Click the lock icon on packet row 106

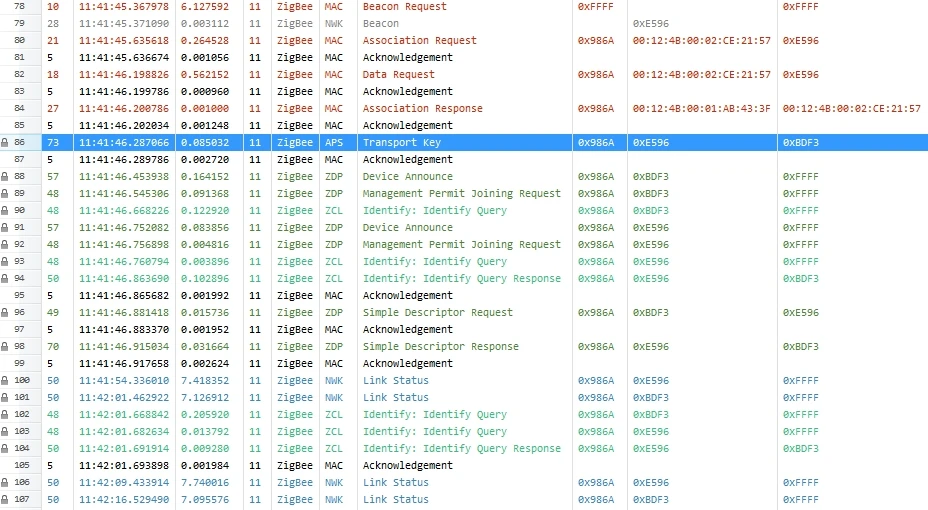(5, 483)
